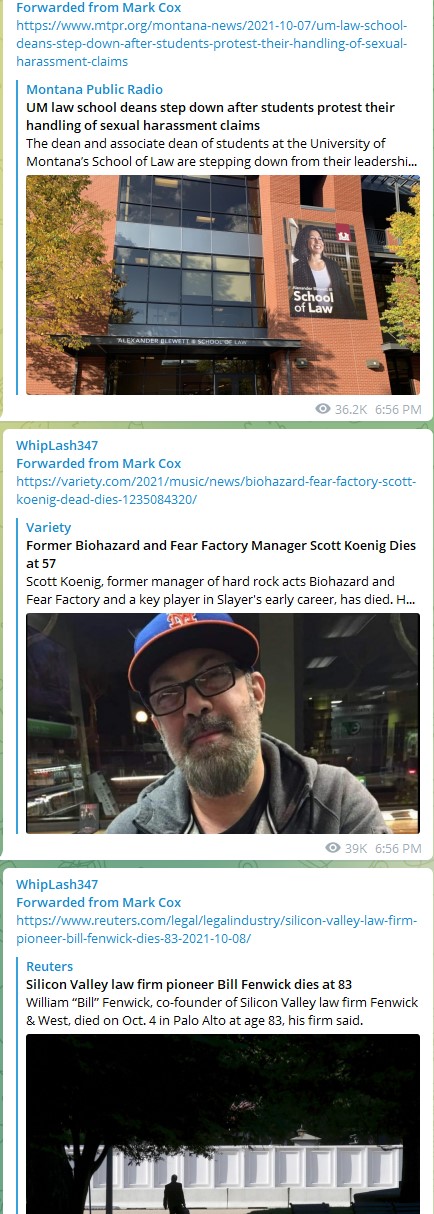Click the Reuters source name
The height and width of the screenshot is (1214, 434).
pos(49,967)
